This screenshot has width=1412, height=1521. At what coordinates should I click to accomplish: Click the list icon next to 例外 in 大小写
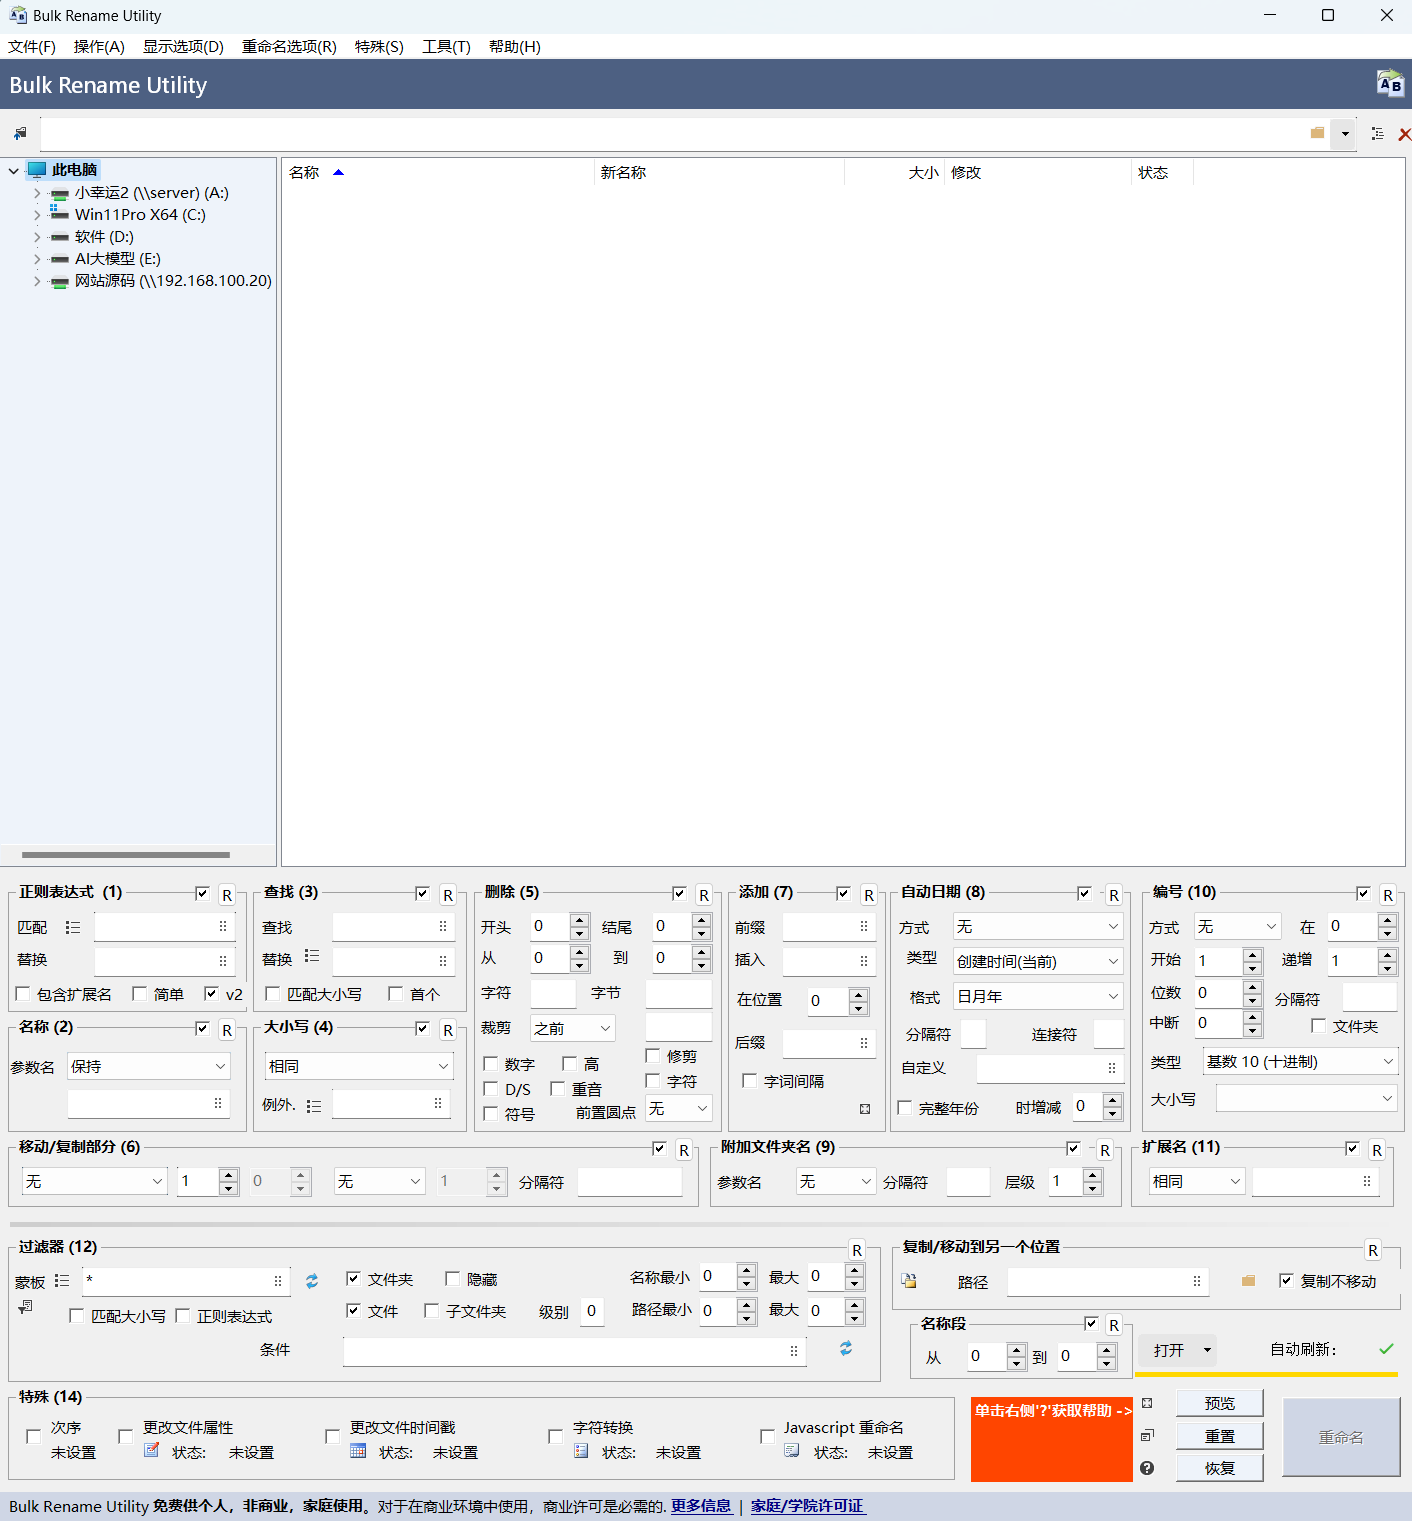pos(314,1105)
